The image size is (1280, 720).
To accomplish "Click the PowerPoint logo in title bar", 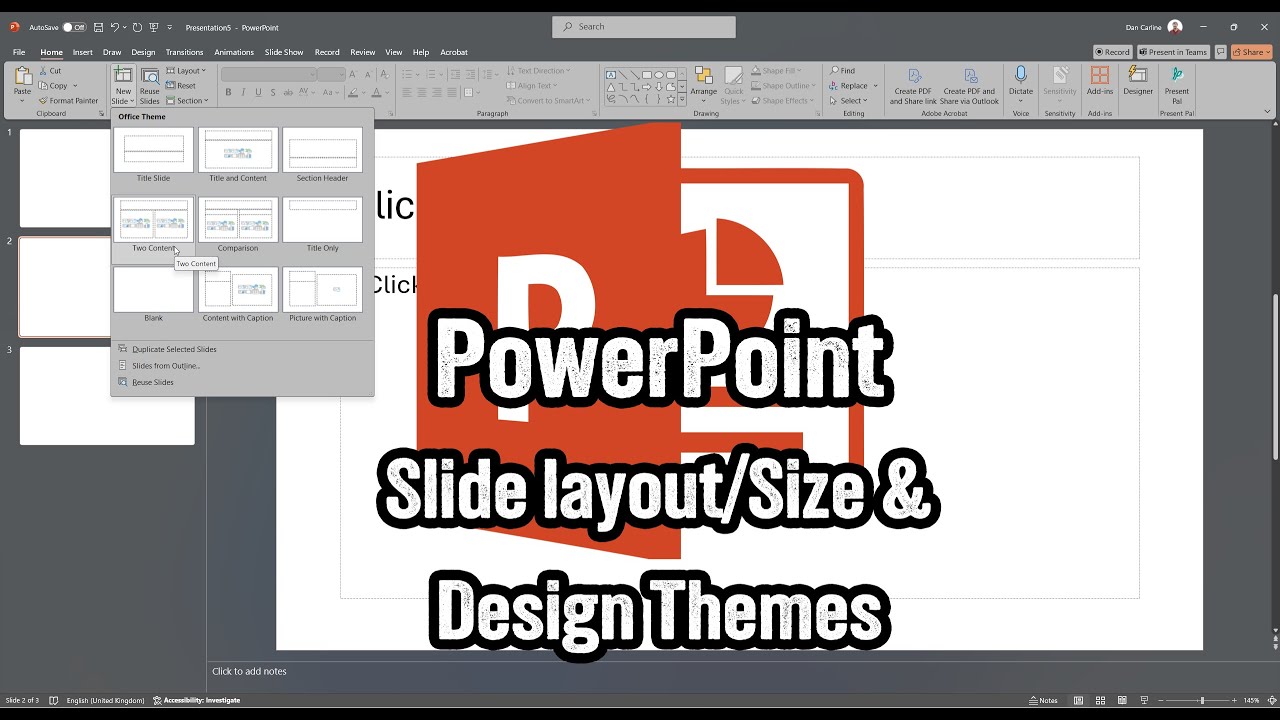I will tap(15, 27).
